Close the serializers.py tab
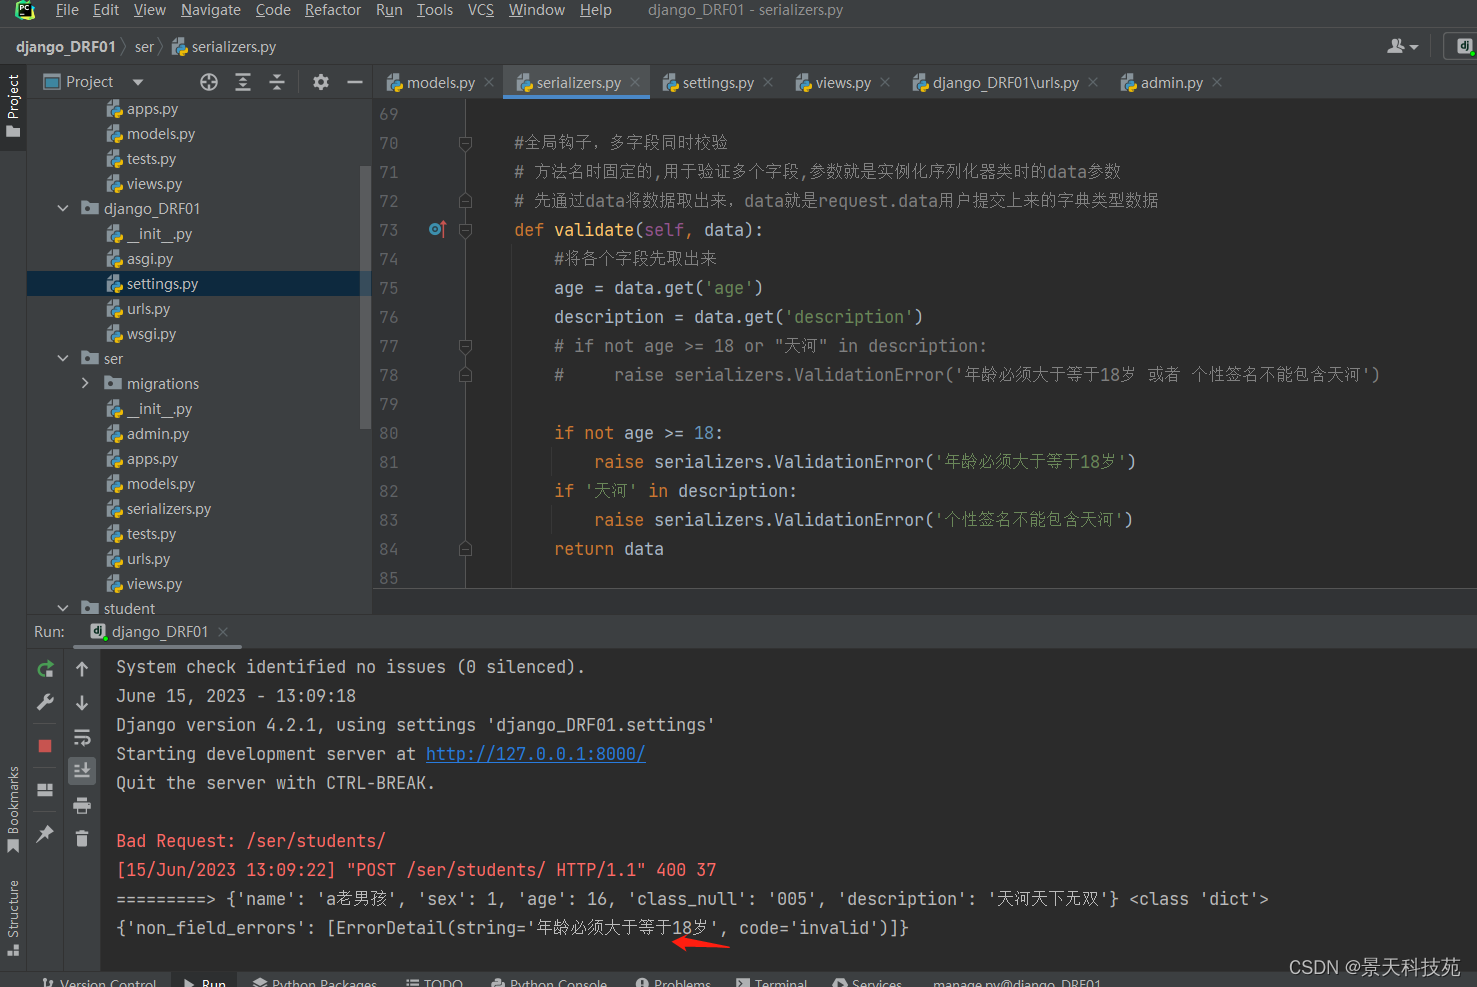The width and height of the screenshot is (1477, 987). pos(635,83)
